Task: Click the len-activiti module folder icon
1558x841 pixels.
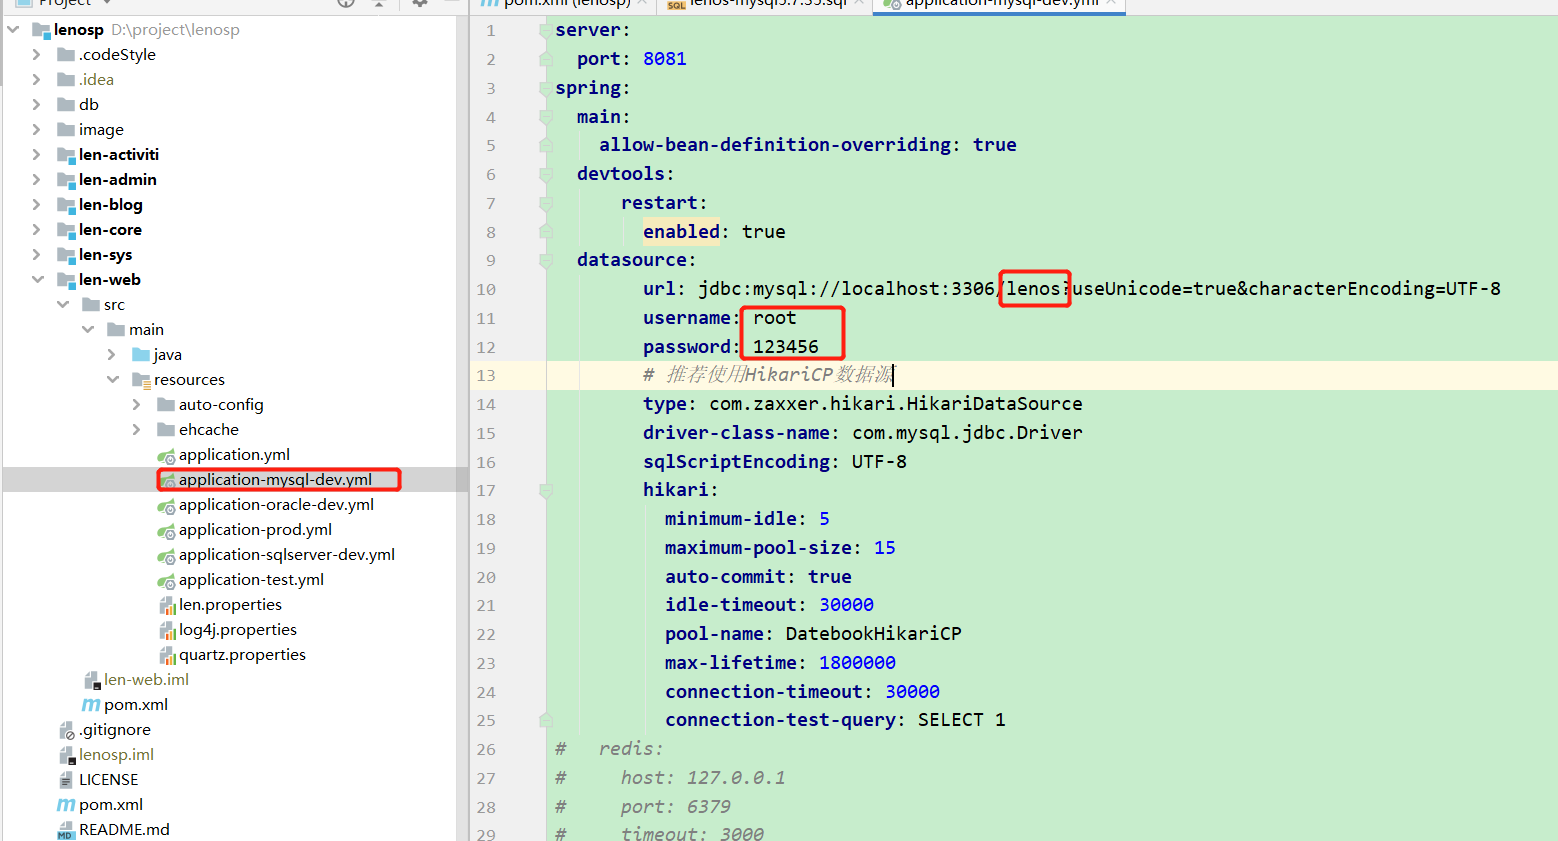Action: click(x=66, y=155)
